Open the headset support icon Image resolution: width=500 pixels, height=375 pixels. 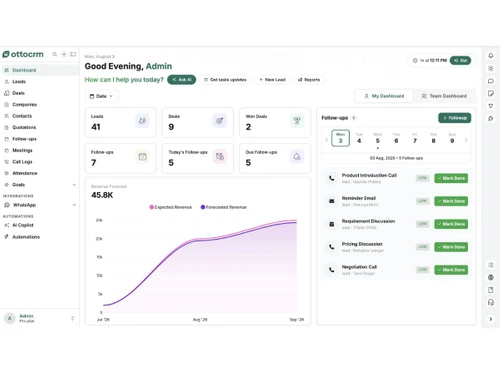tap(491, 302)
